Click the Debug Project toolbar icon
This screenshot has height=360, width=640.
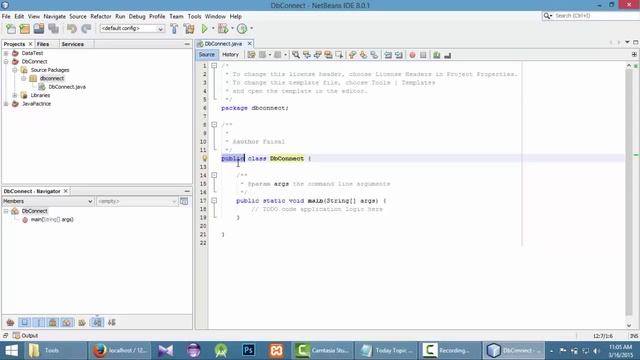tap(223, 29)
